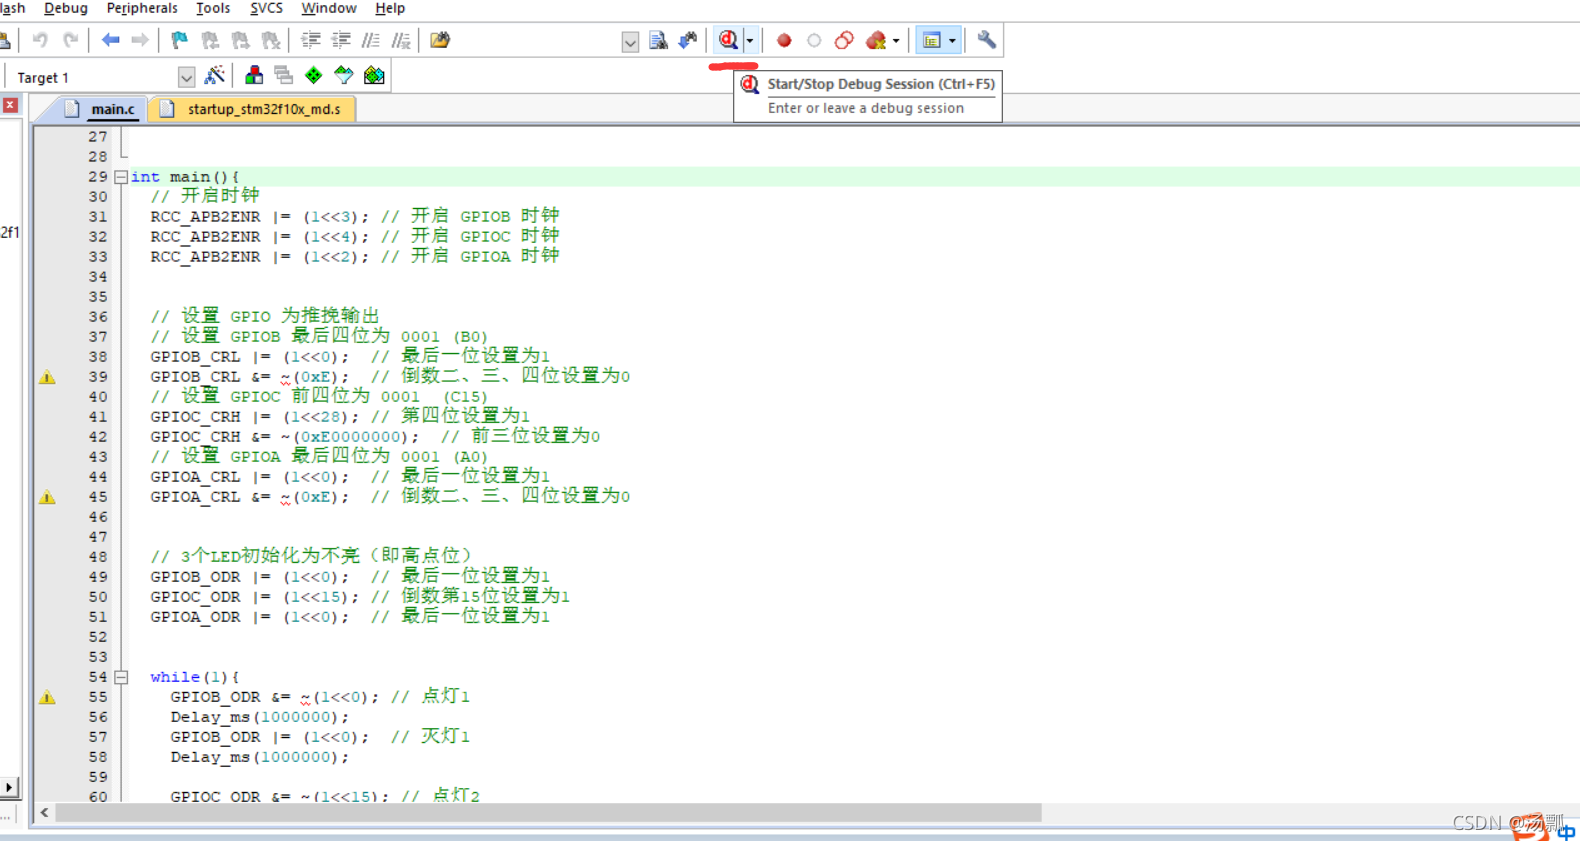Insert a breakpoint with the red dot
This screenshot has height=841, width=1580.
tap(784, 40)
